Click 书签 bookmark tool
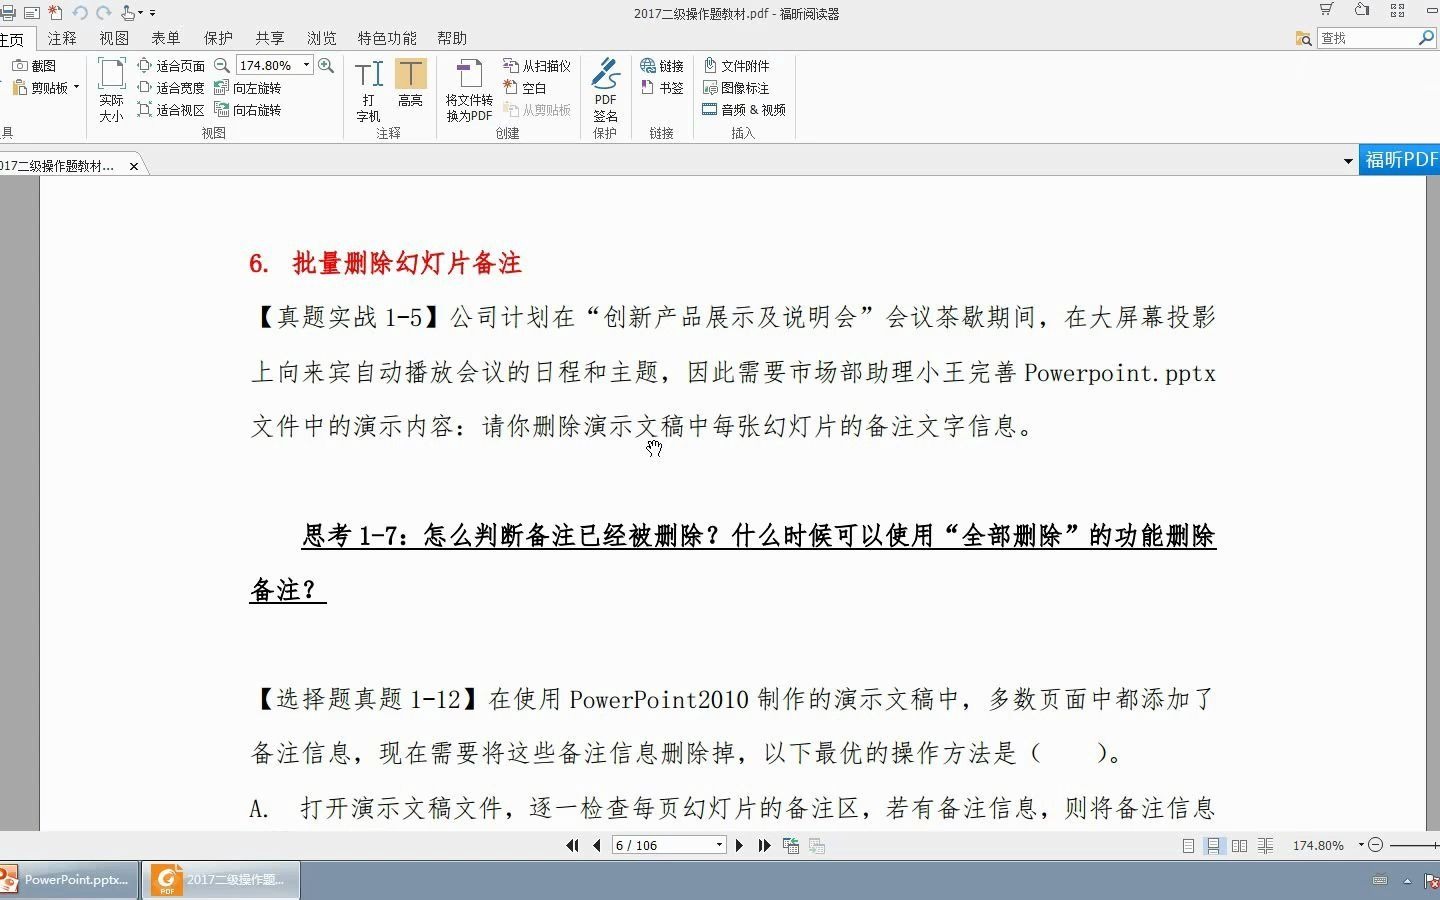Viewport: 1440px width, 900px height. click(662, 88)
